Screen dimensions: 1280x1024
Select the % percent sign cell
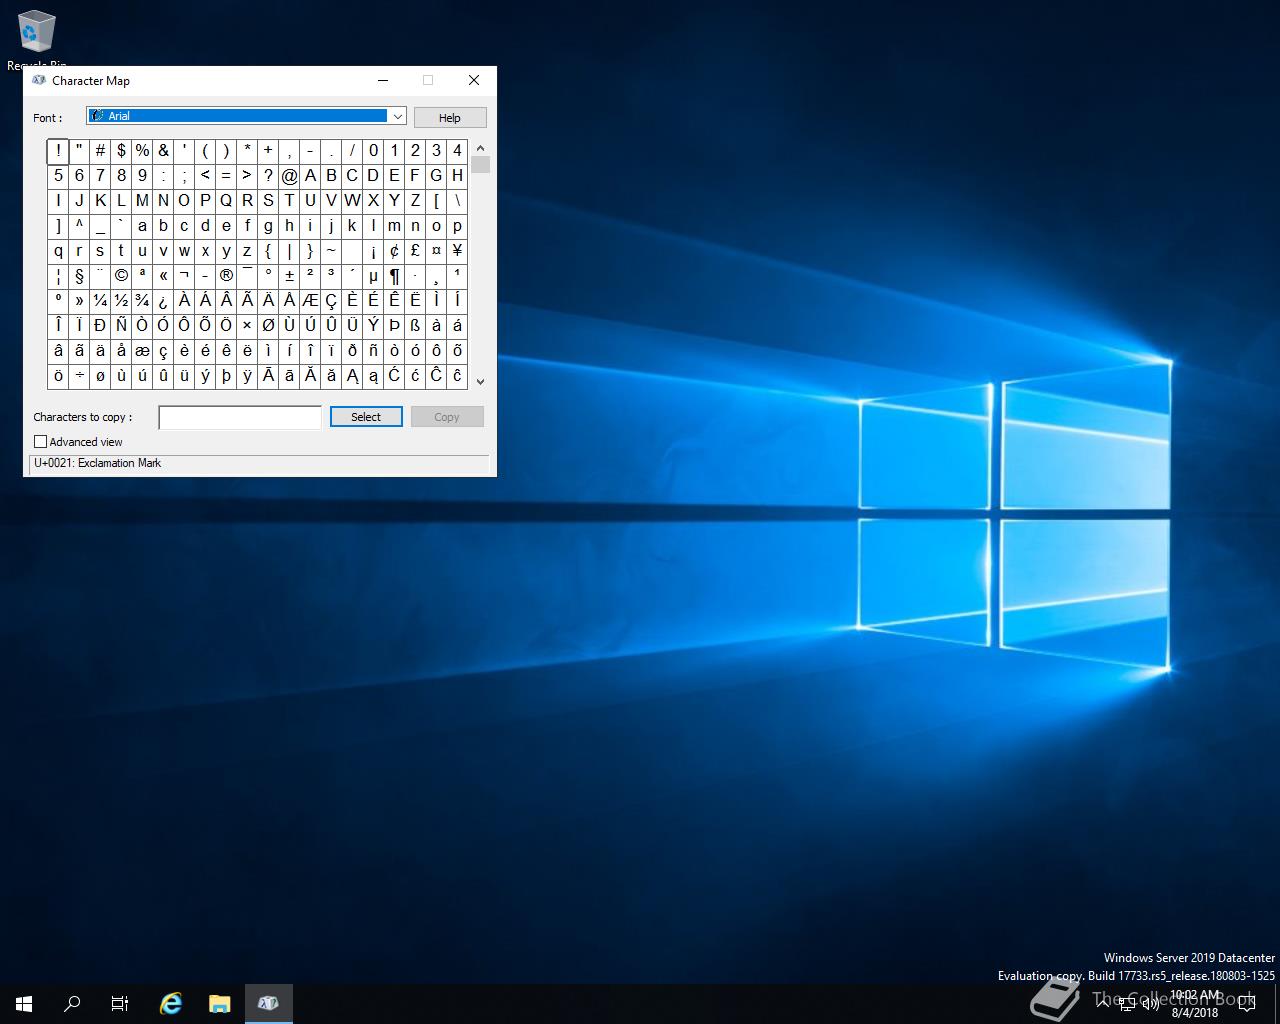142,151
